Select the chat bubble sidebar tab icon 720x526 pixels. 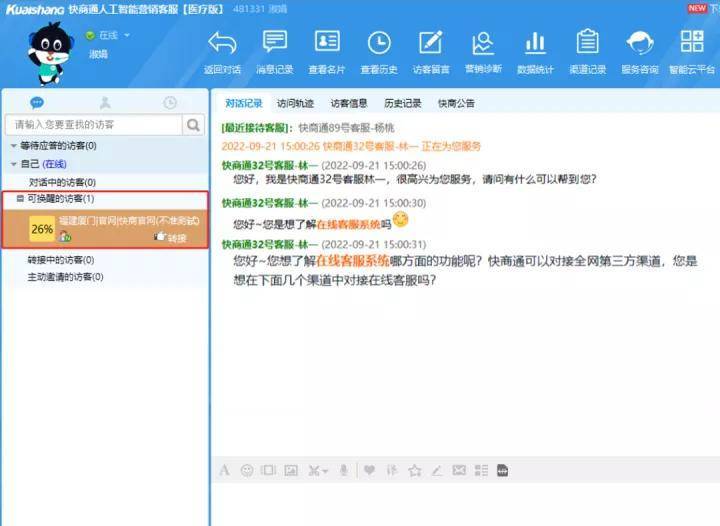pyautogui.click(x=37, y=103)
